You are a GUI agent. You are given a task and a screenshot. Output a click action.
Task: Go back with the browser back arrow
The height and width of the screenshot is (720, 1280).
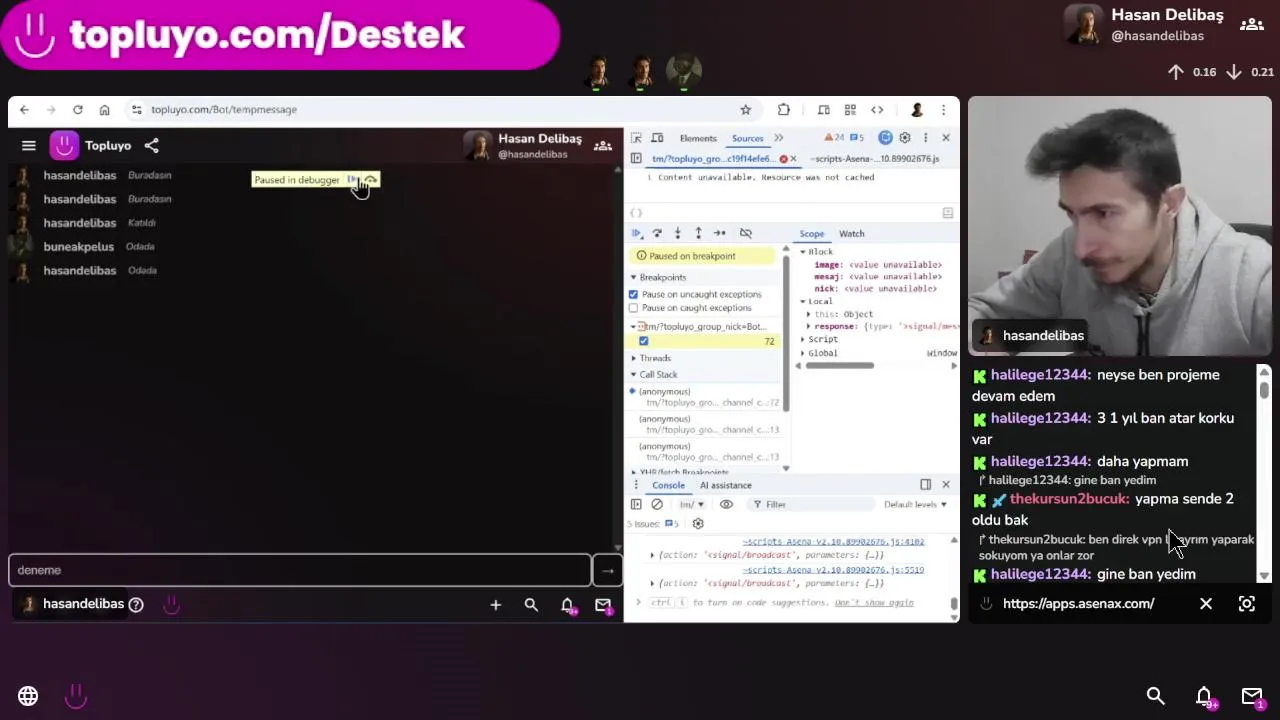coord(24,110)
